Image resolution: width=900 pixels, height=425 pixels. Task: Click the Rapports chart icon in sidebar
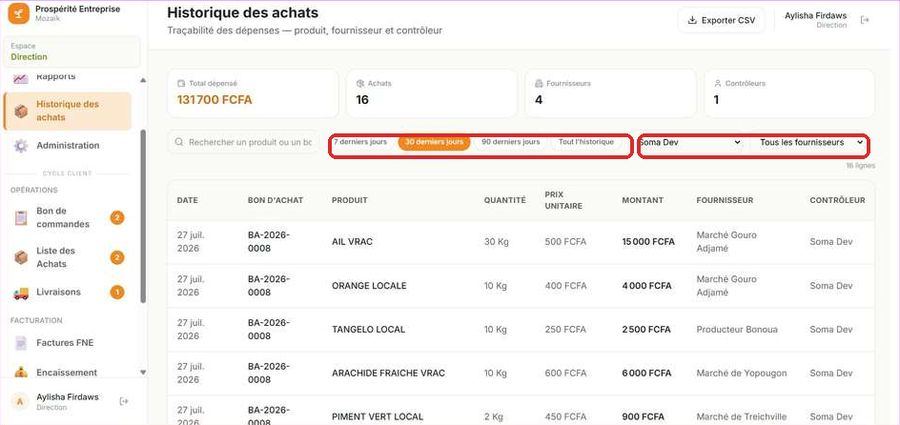tap(21, 78)
